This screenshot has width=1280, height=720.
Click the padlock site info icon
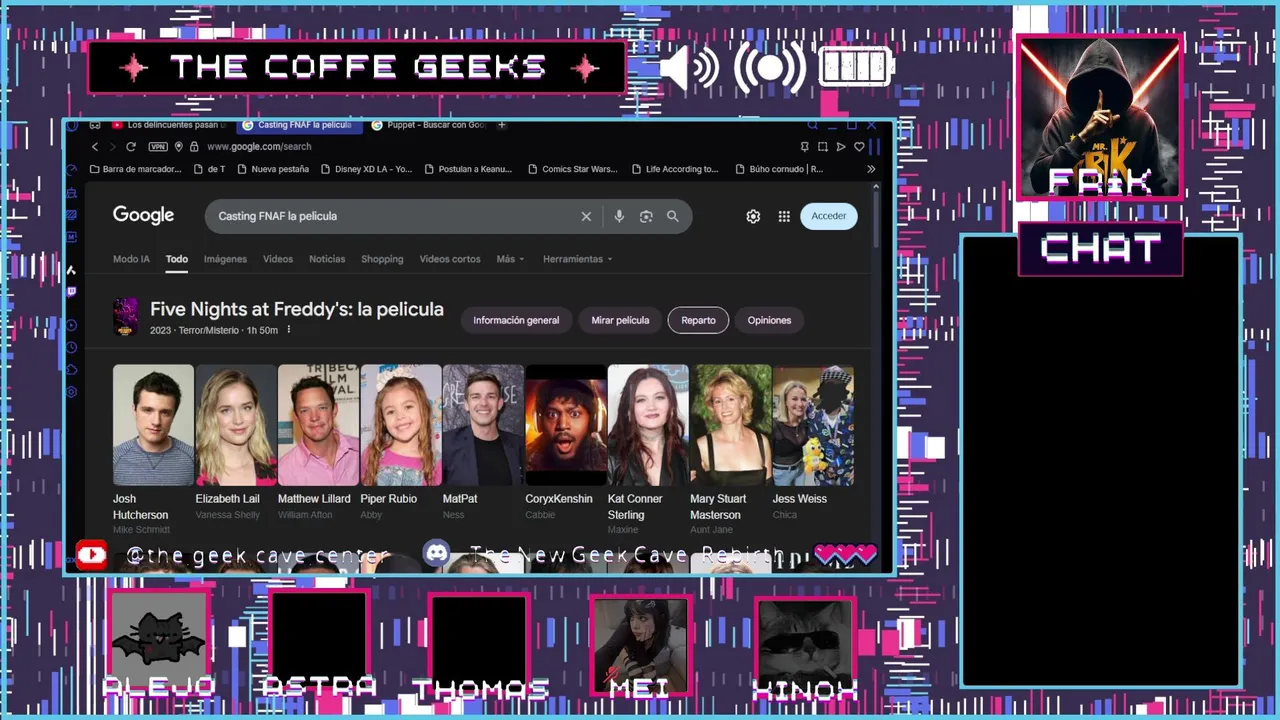point(194,147)
